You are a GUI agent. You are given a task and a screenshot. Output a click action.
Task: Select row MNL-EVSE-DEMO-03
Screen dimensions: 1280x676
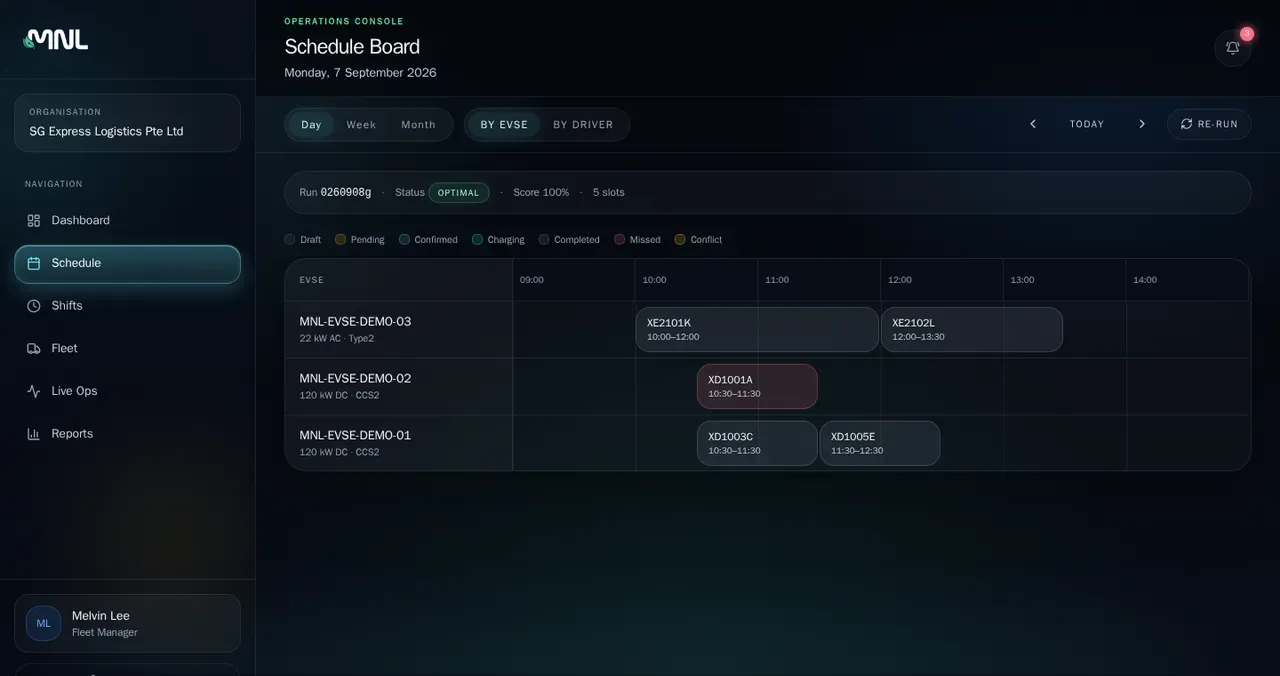[399, 330]
